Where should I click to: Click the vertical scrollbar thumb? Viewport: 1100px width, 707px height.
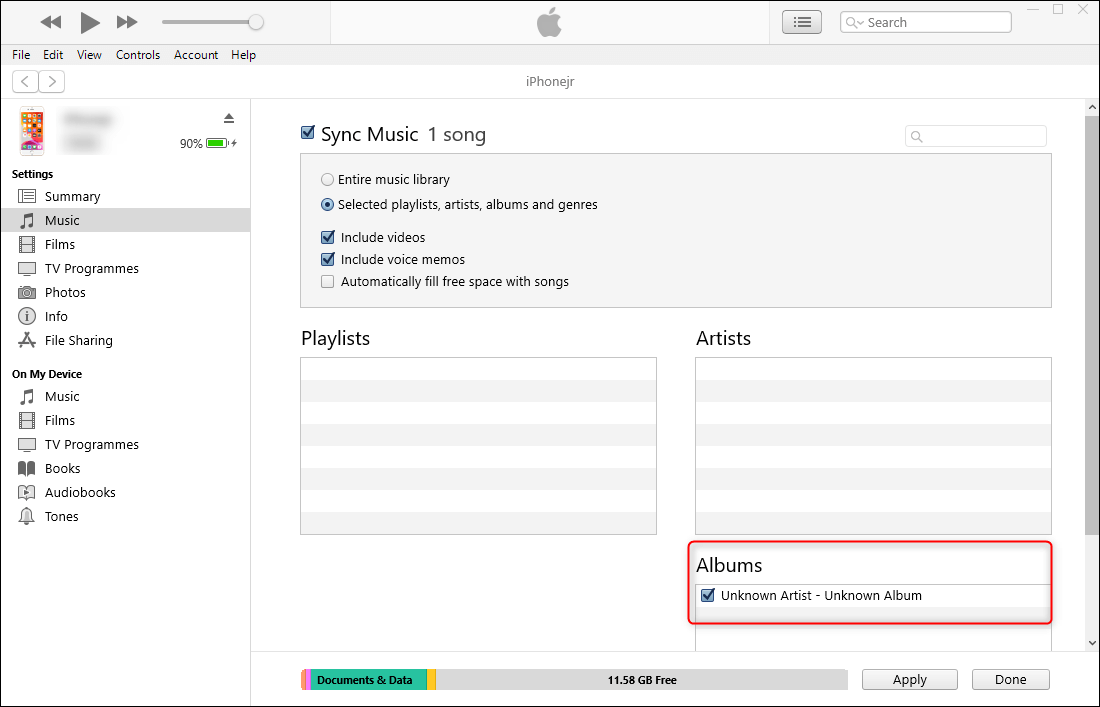[1092, 324]
